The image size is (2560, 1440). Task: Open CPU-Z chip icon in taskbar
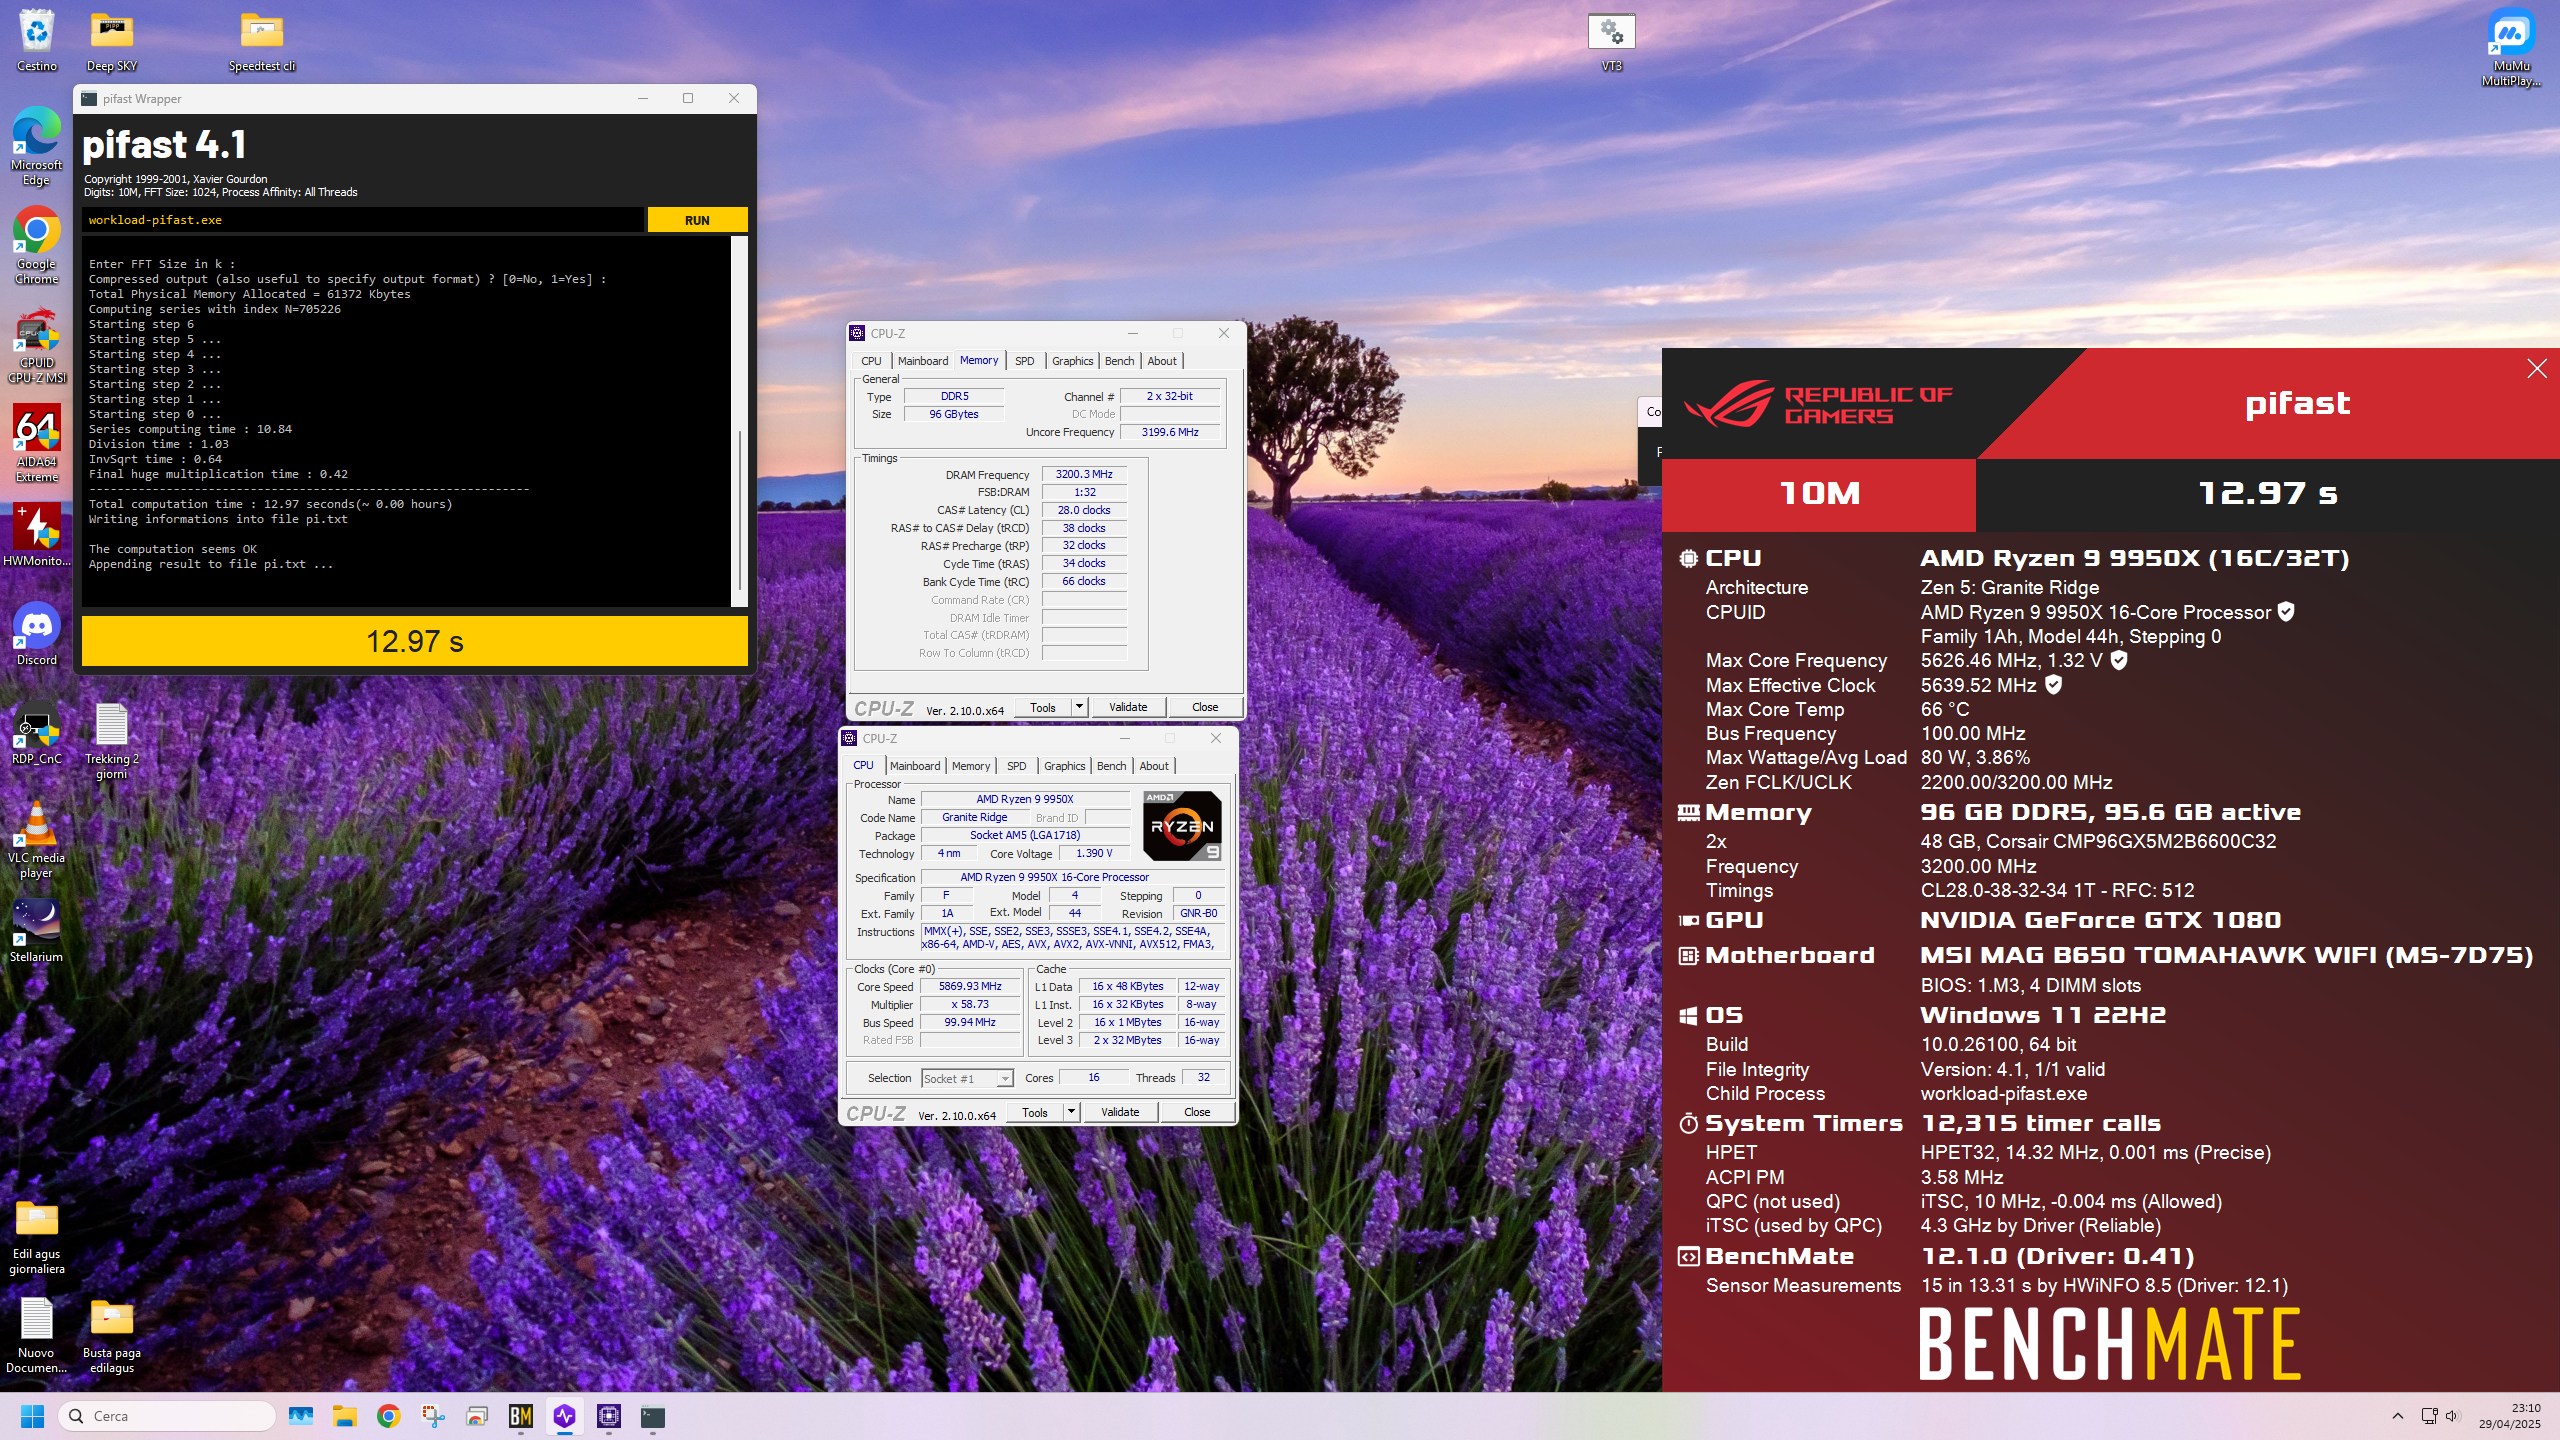pyautogui.click(x=609, y=1416)
